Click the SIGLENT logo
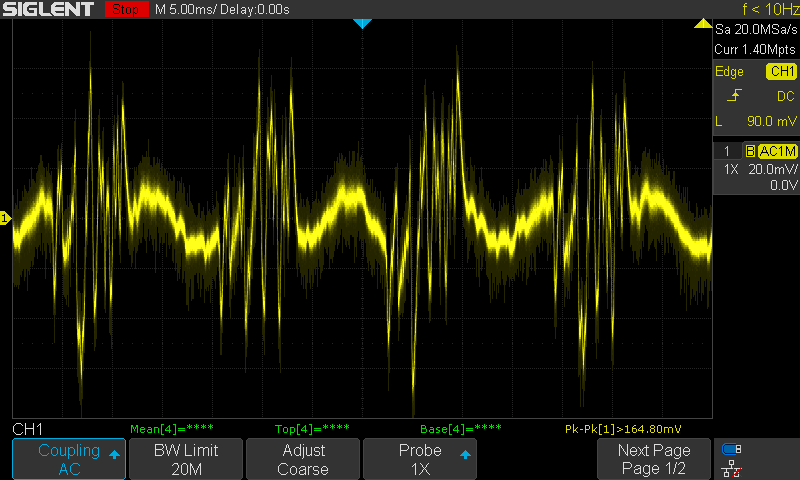This screenshot has width=800, height=480. pos(48,9)
